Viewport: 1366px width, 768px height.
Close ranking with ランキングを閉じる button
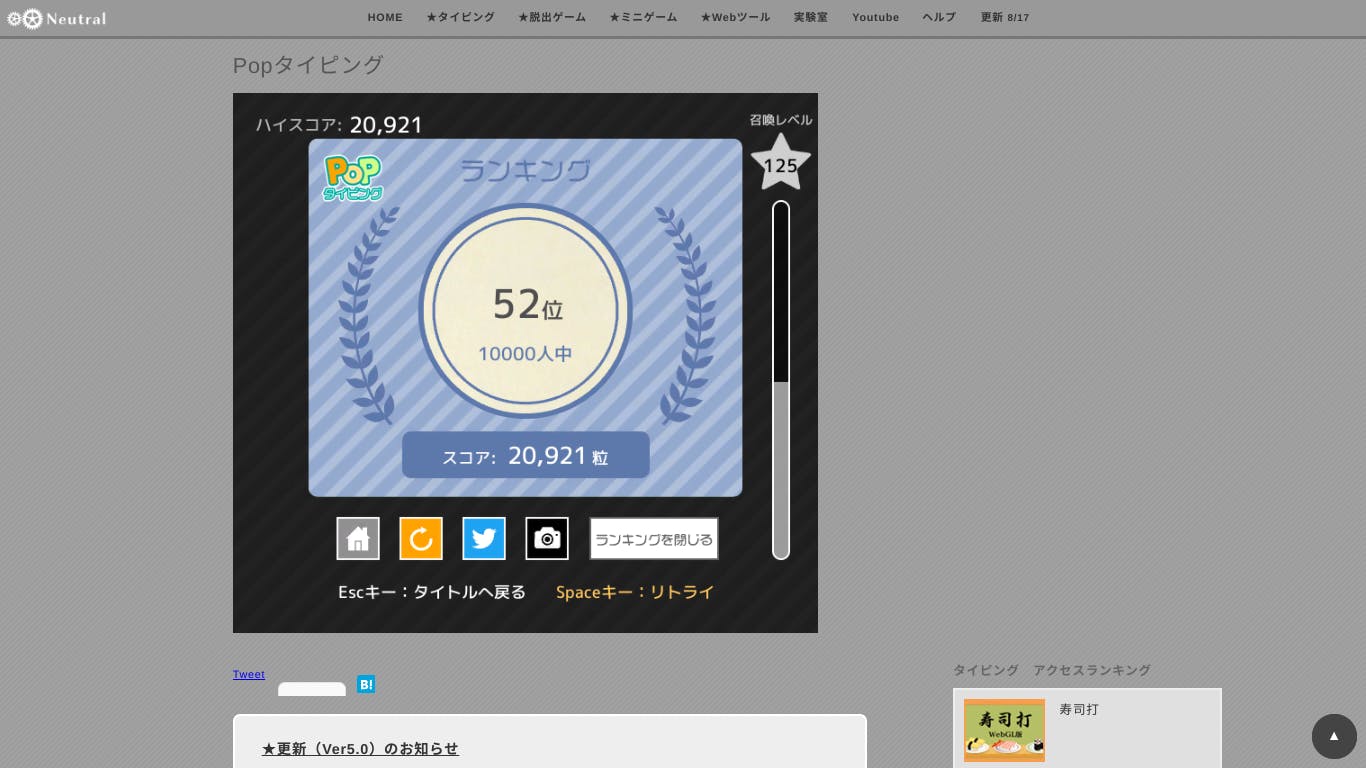click(x=654, y=539)
